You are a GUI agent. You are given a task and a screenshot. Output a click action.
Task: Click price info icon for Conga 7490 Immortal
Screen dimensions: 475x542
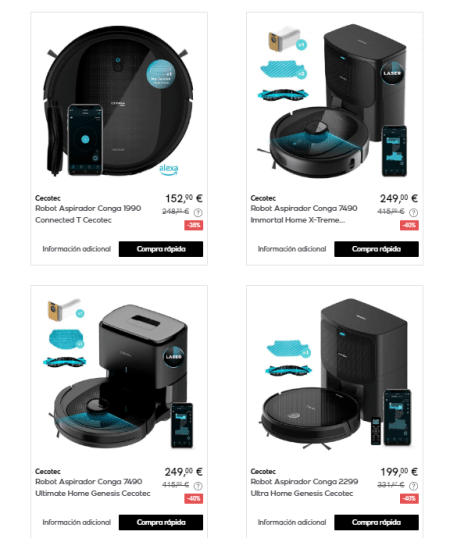click(x=413, y=212)
